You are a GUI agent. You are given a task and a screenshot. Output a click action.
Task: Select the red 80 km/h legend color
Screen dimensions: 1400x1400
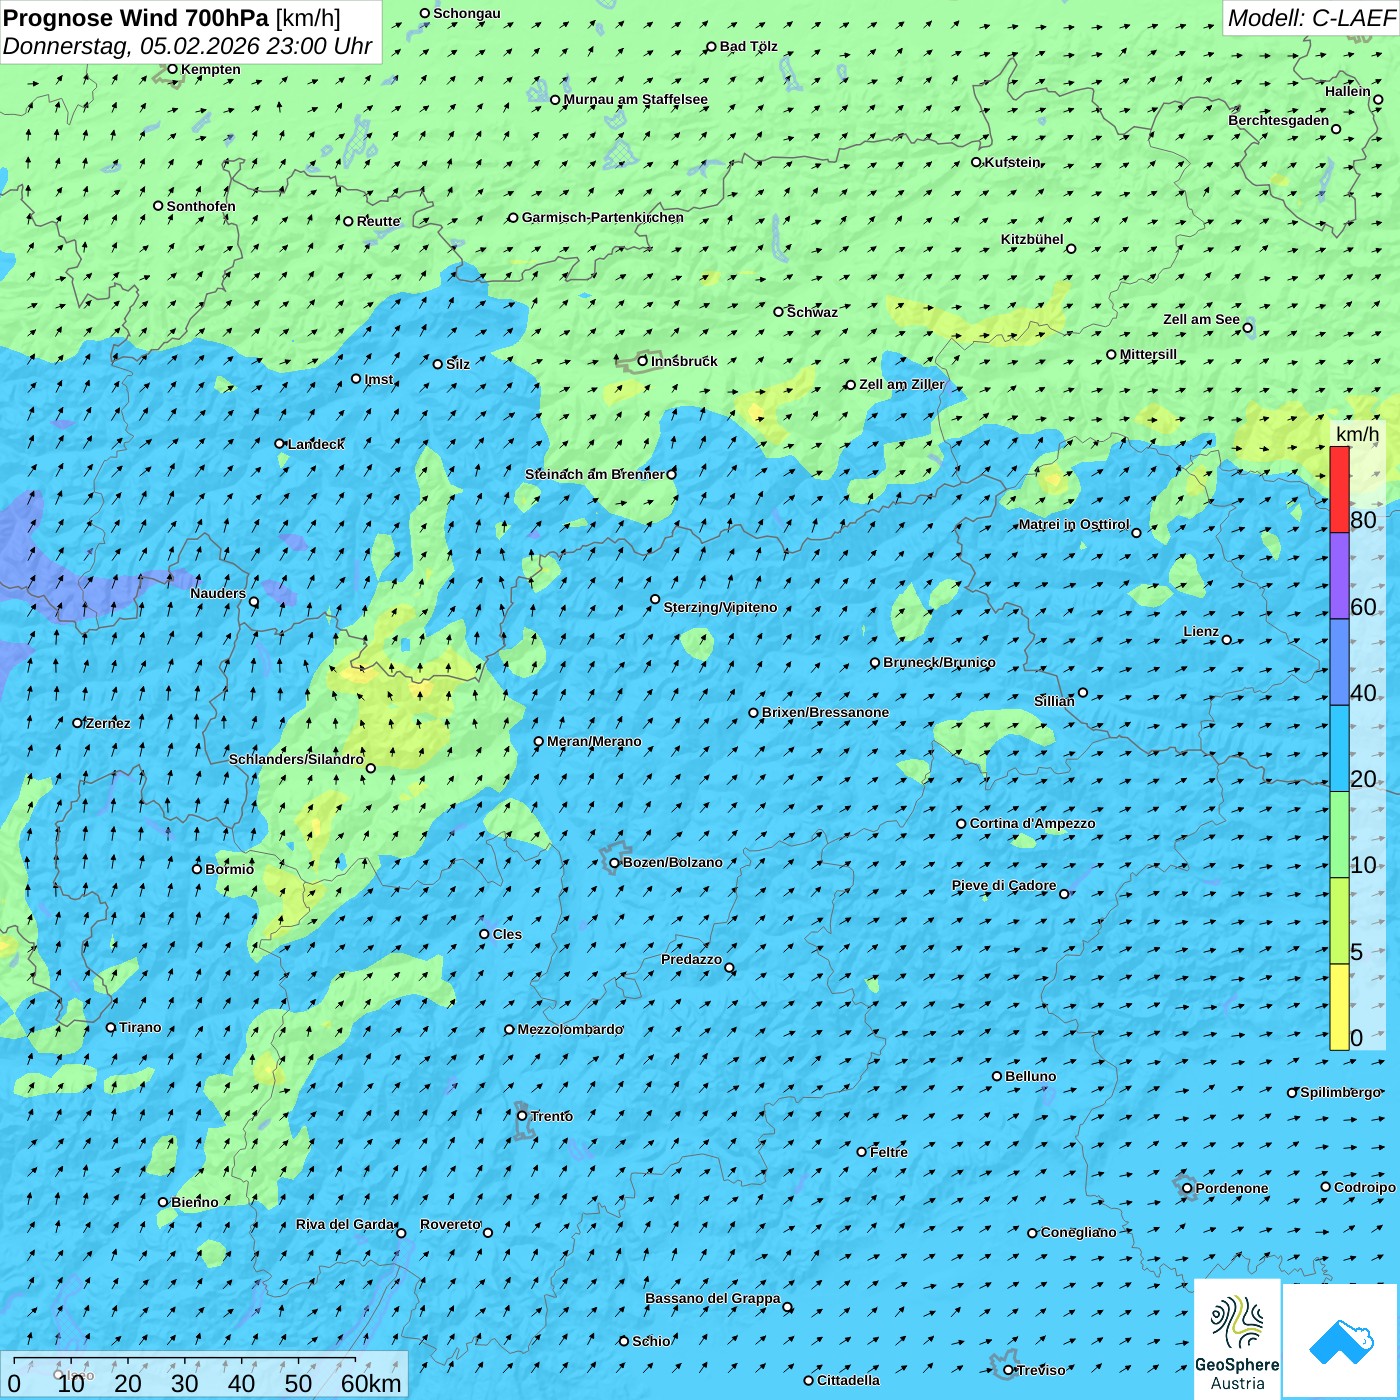pyautogui.click(x=1339, y=489)
